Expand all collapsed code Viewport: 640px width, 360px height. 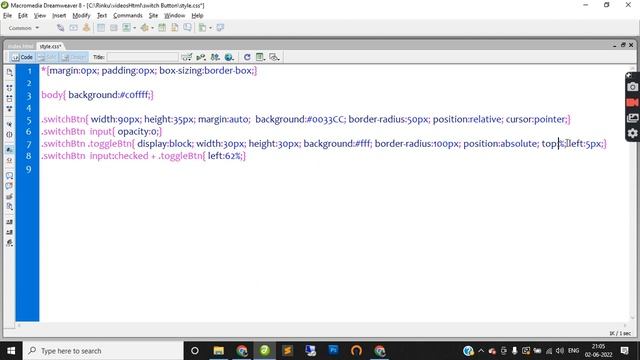tap(9, 109)
